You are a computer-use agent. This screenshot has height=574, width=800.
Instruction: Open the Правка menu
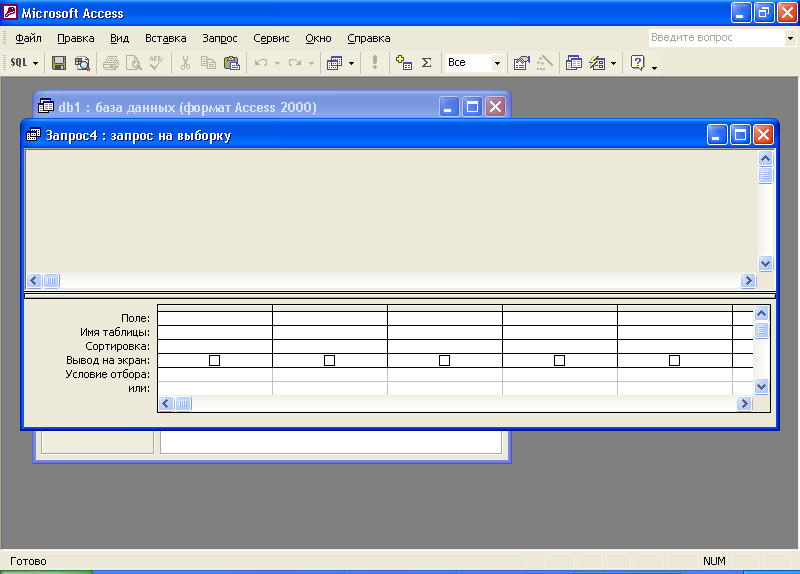[76, 38]
